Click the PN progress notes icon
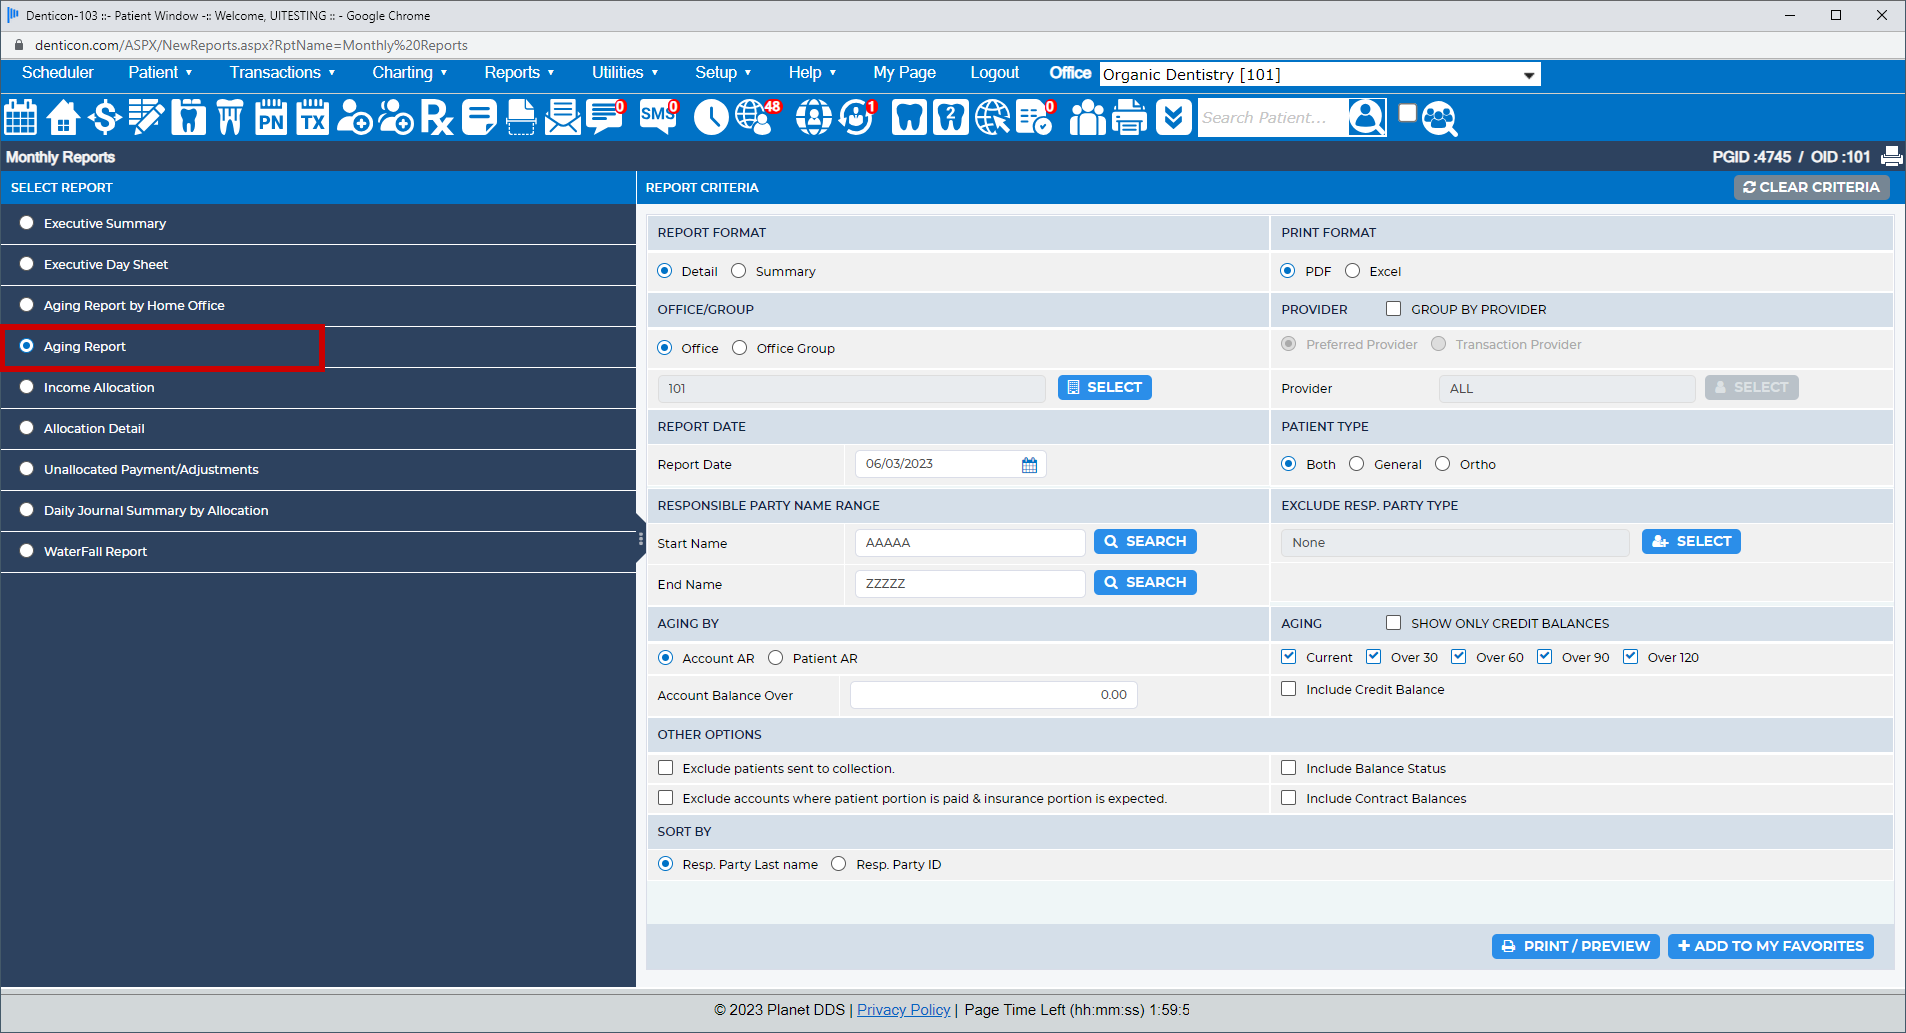Screen dimensions: 1906x1033 point(270,117)
